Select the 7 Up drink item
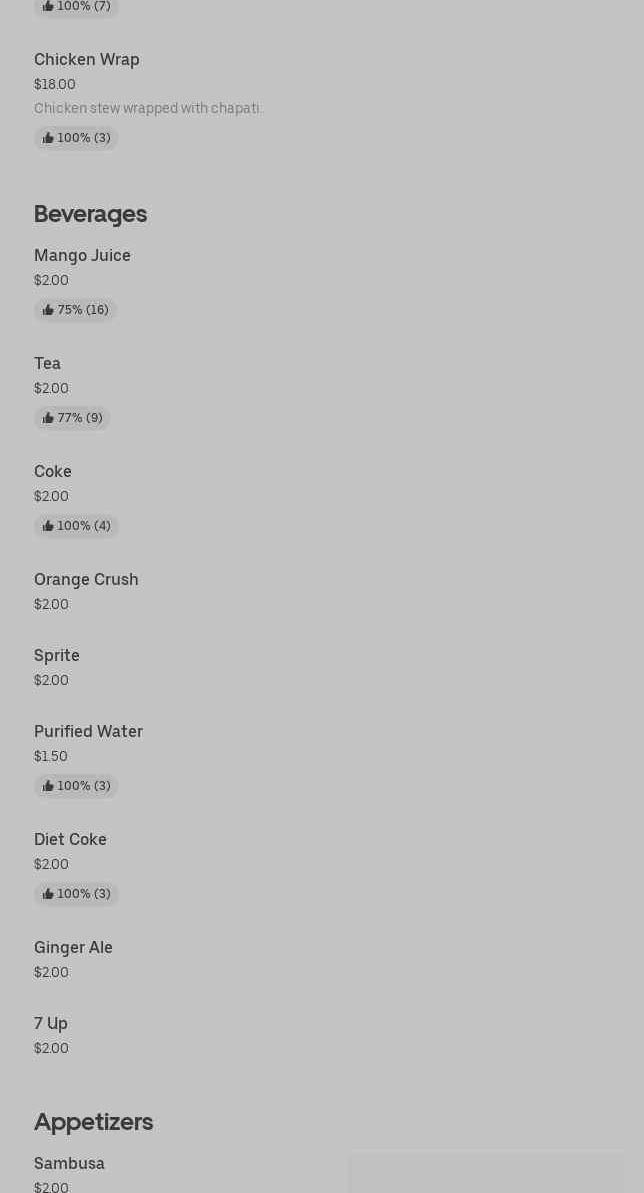 50,1024
